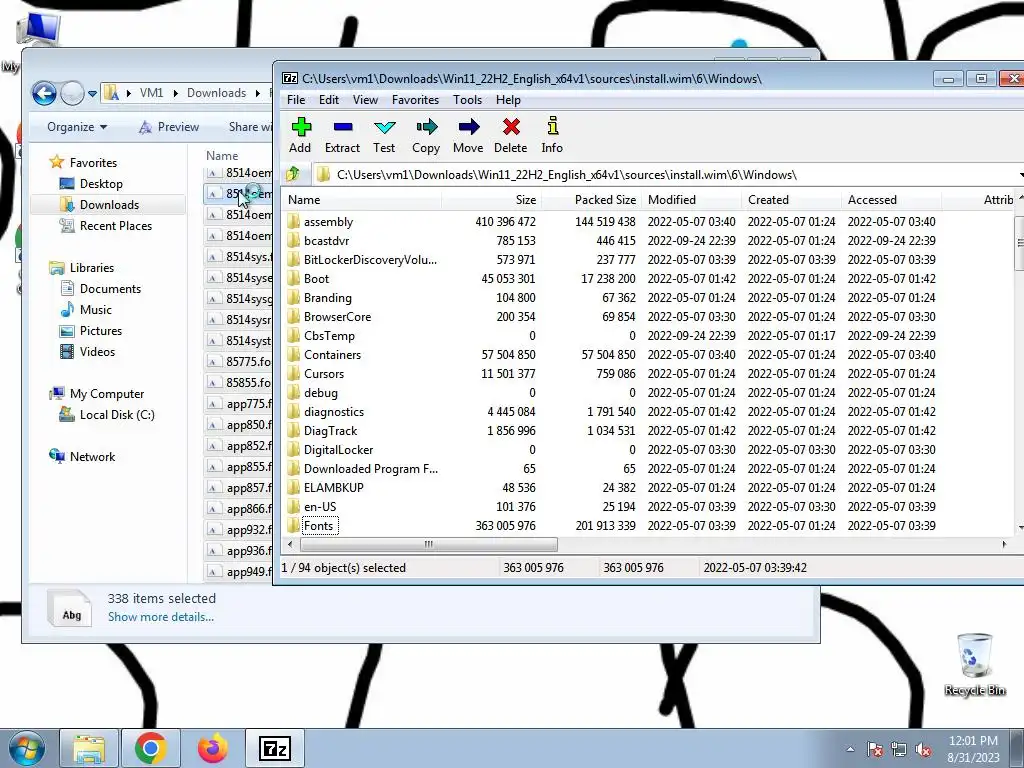Click the horizontal scrollbar right arrow

[1004, 544]
